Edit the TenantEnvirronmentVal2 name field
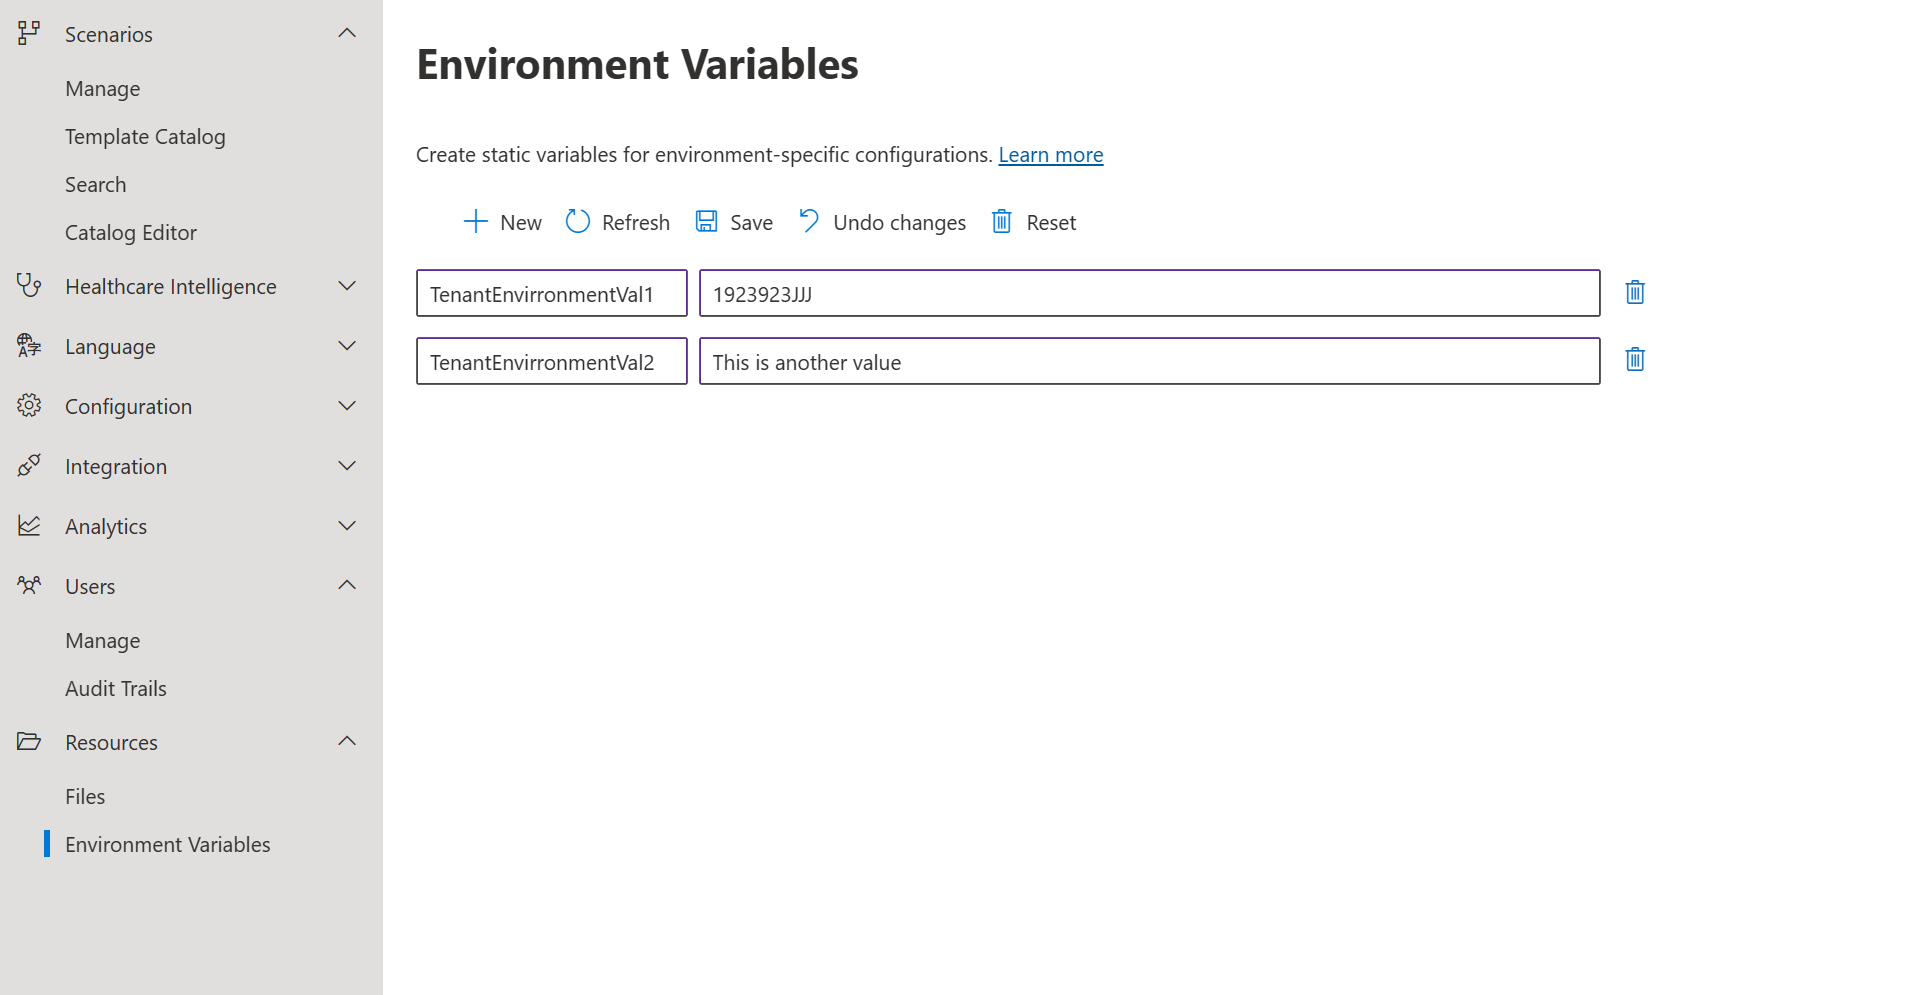 click(552, 361)
